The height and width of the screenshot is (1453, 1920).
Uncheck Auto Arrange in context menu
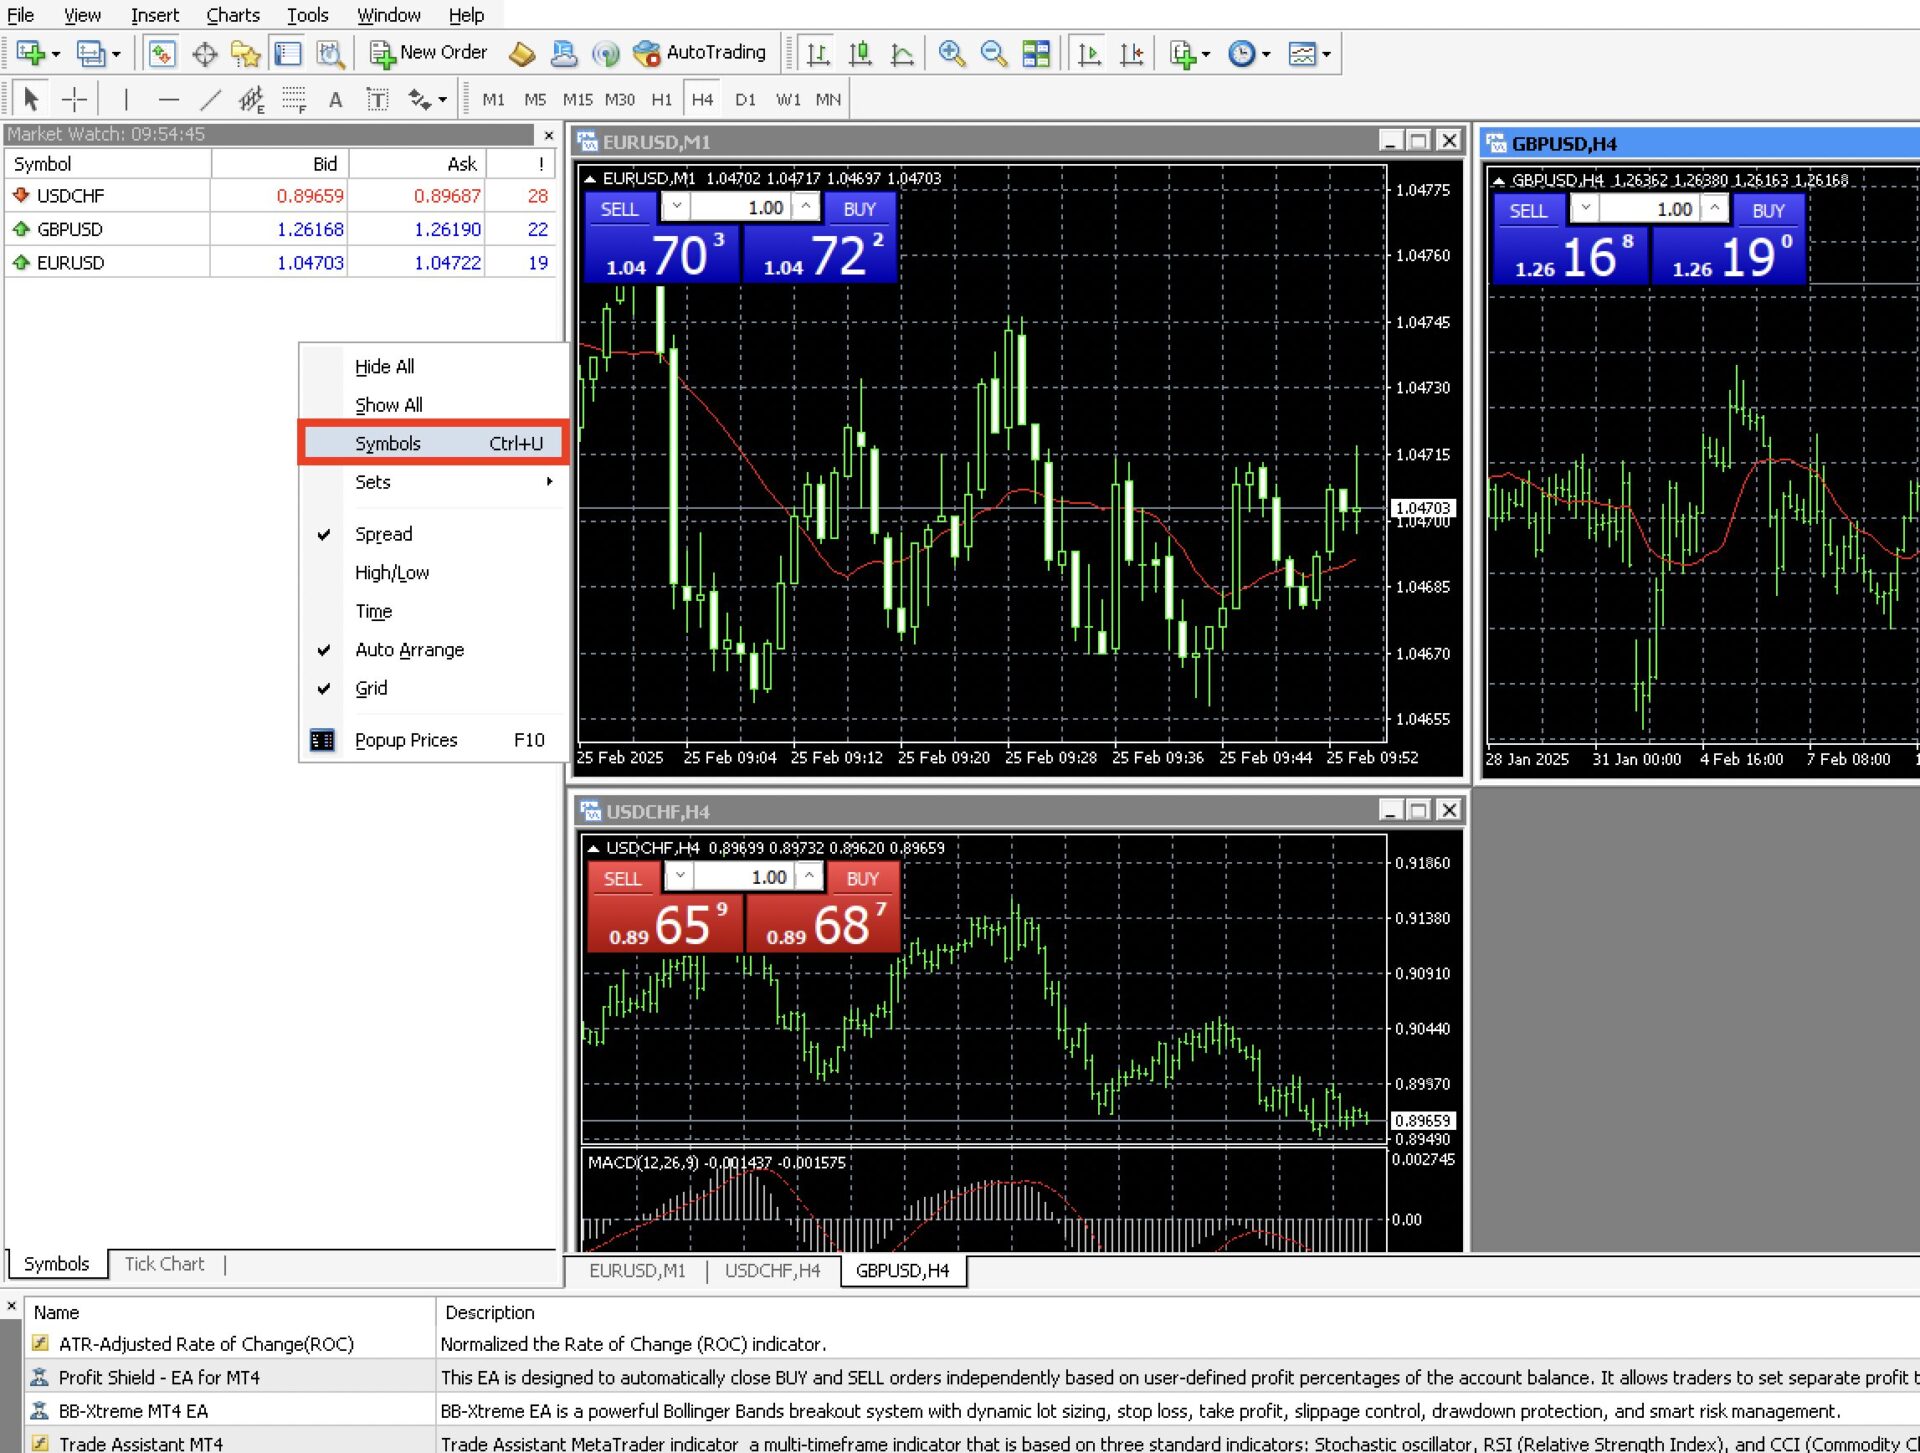click(409, 650)
